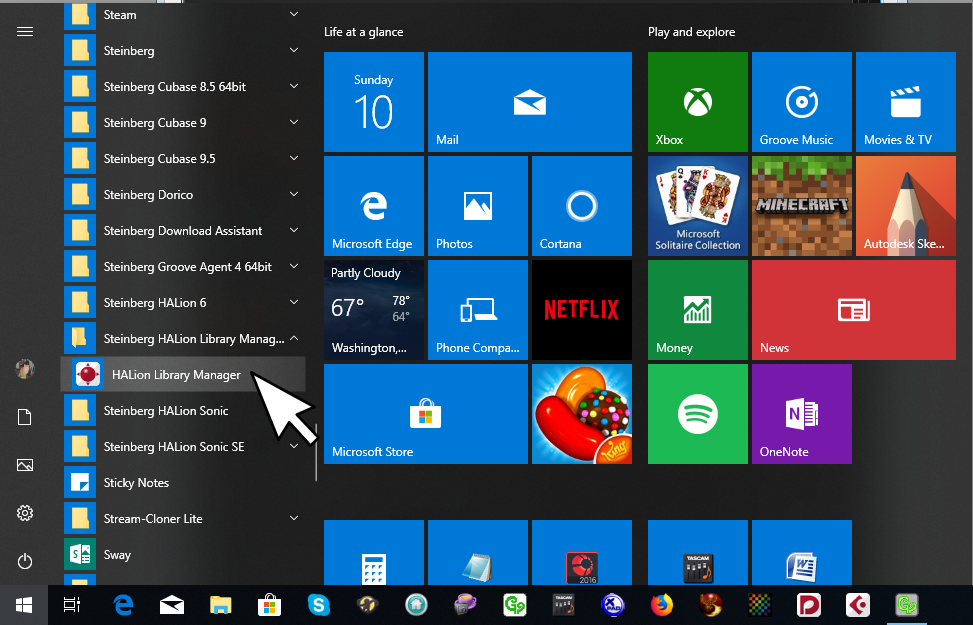Open Sticky Notes app
The height and width of the screenshot is (625, 973).
(x=183, y=482)
